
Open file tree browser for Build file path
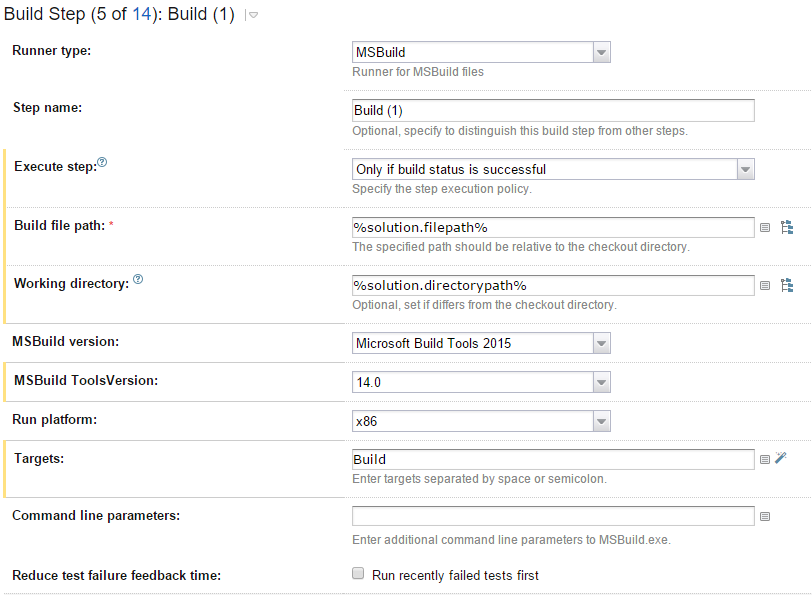point(787,227)
